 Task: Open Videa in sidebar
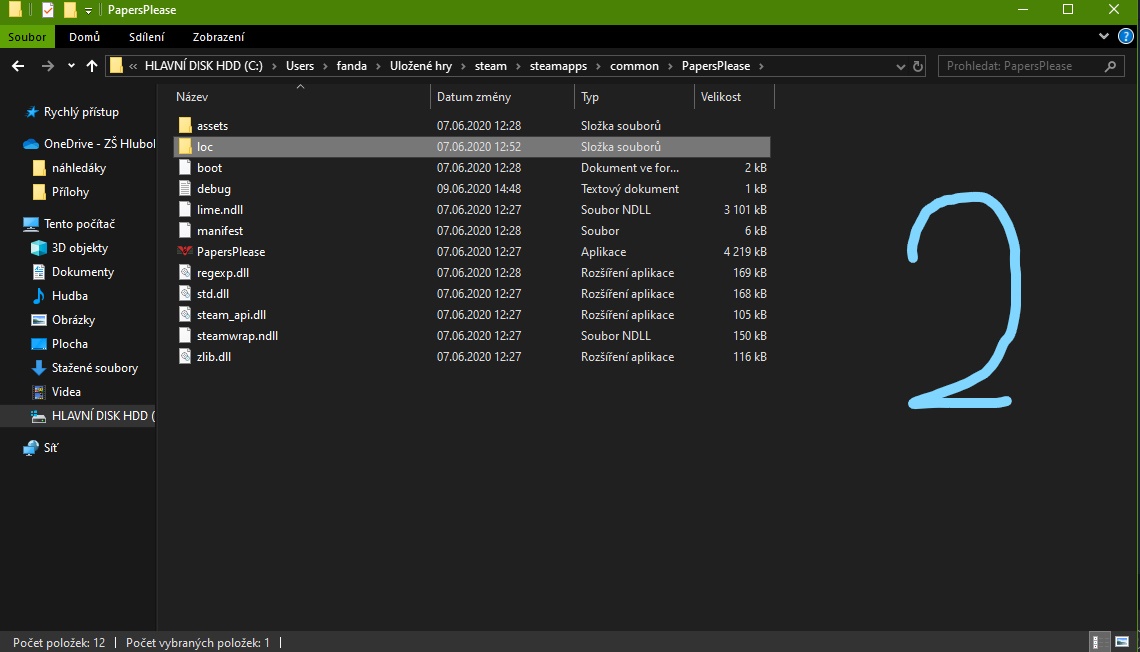coord(65,392)
